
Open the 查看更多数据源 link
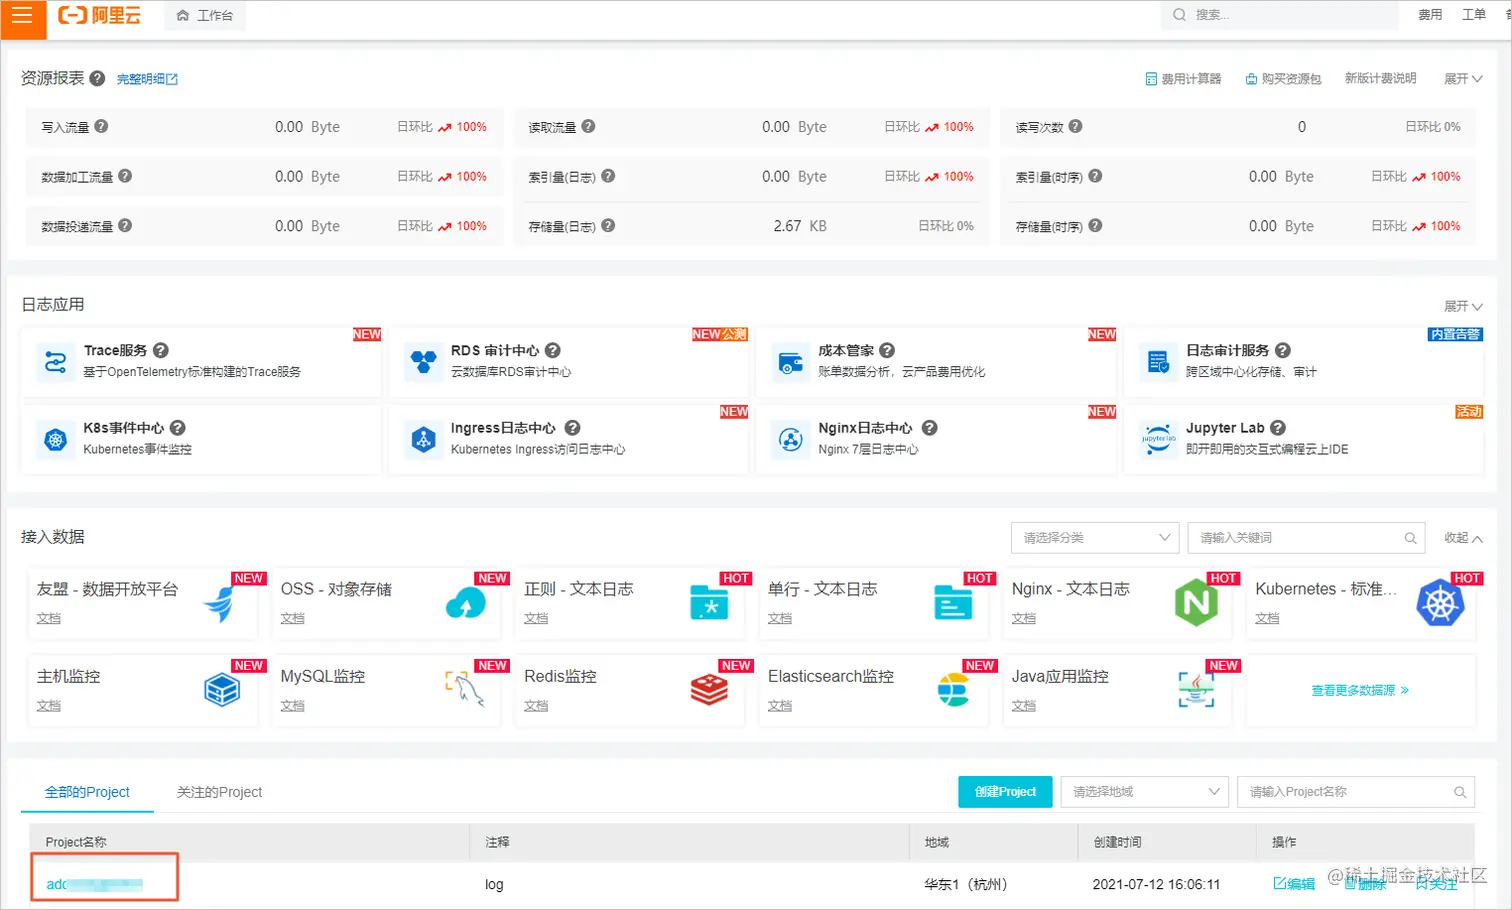pos(1360,690)
